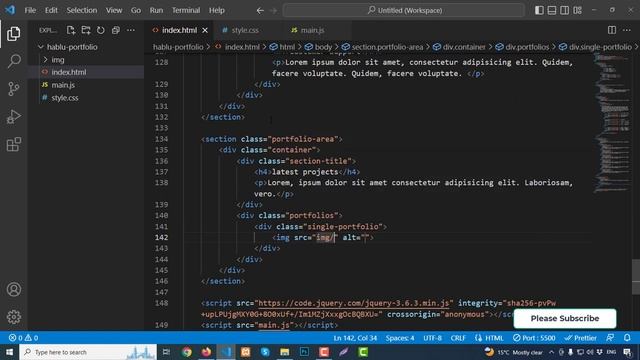Change line ending via CRLF

tap(458, 338)
